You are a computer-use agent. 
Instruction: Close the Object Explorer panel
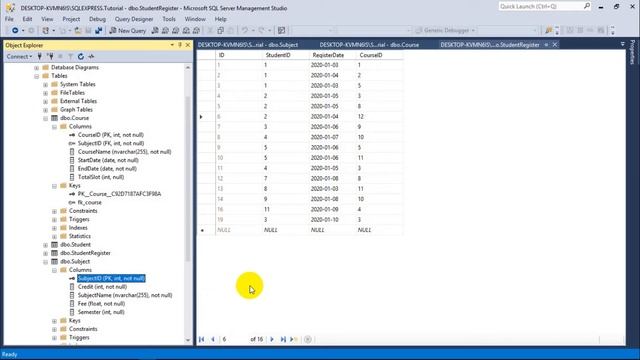[188, 45]
